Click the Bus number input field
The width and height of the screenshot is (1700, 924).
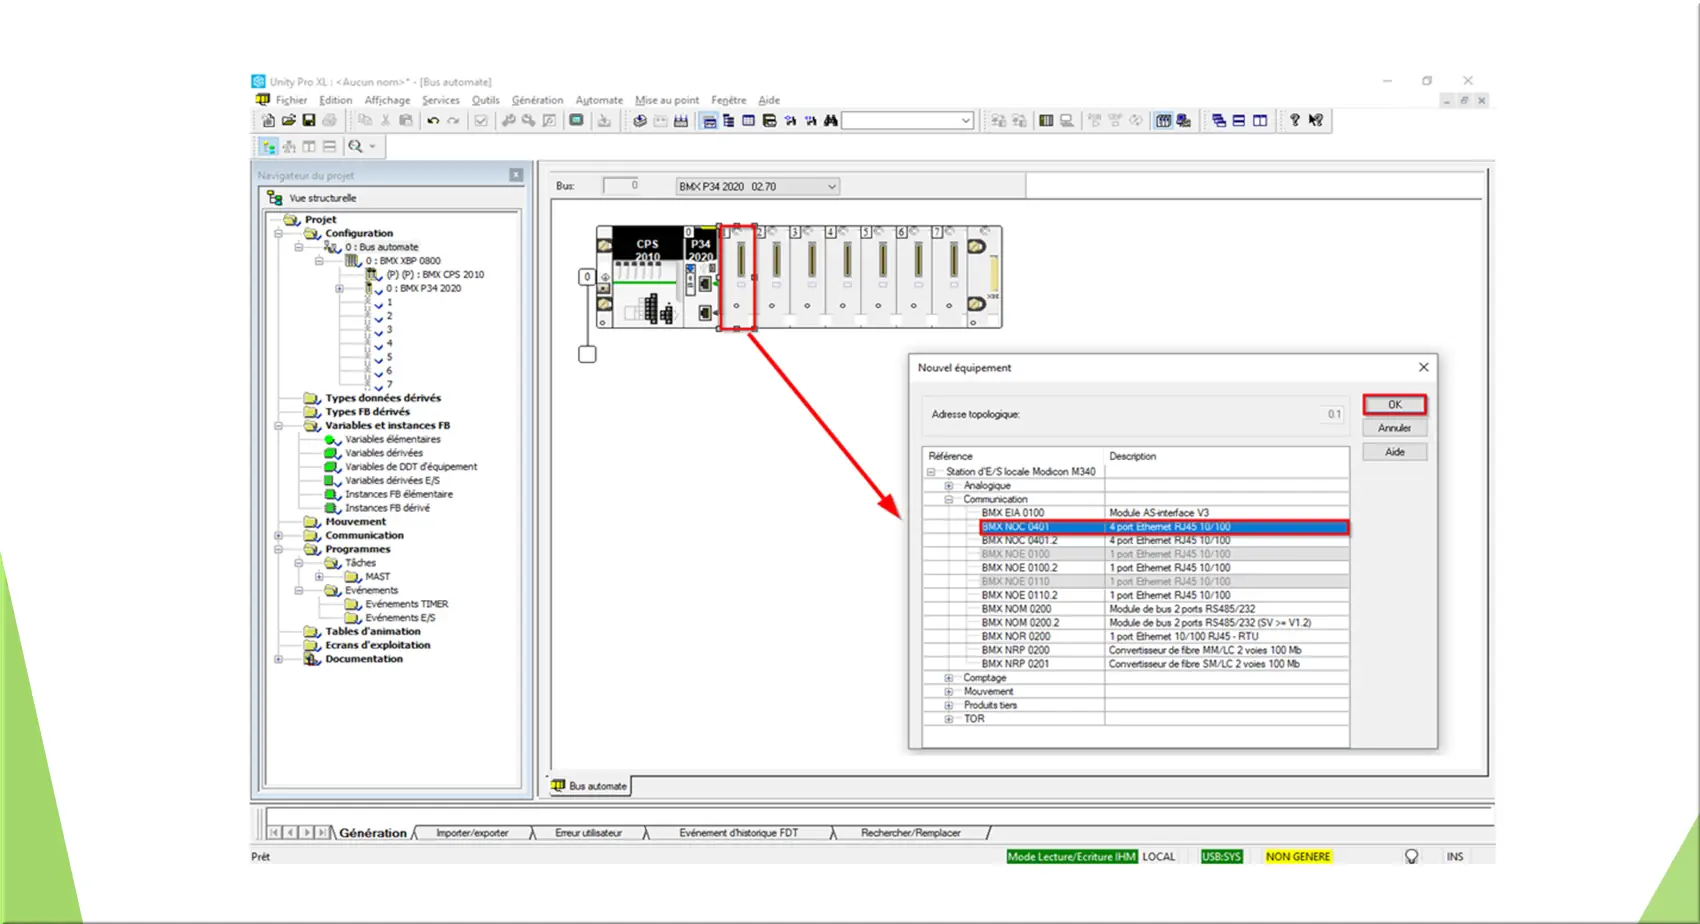point(620,186)
